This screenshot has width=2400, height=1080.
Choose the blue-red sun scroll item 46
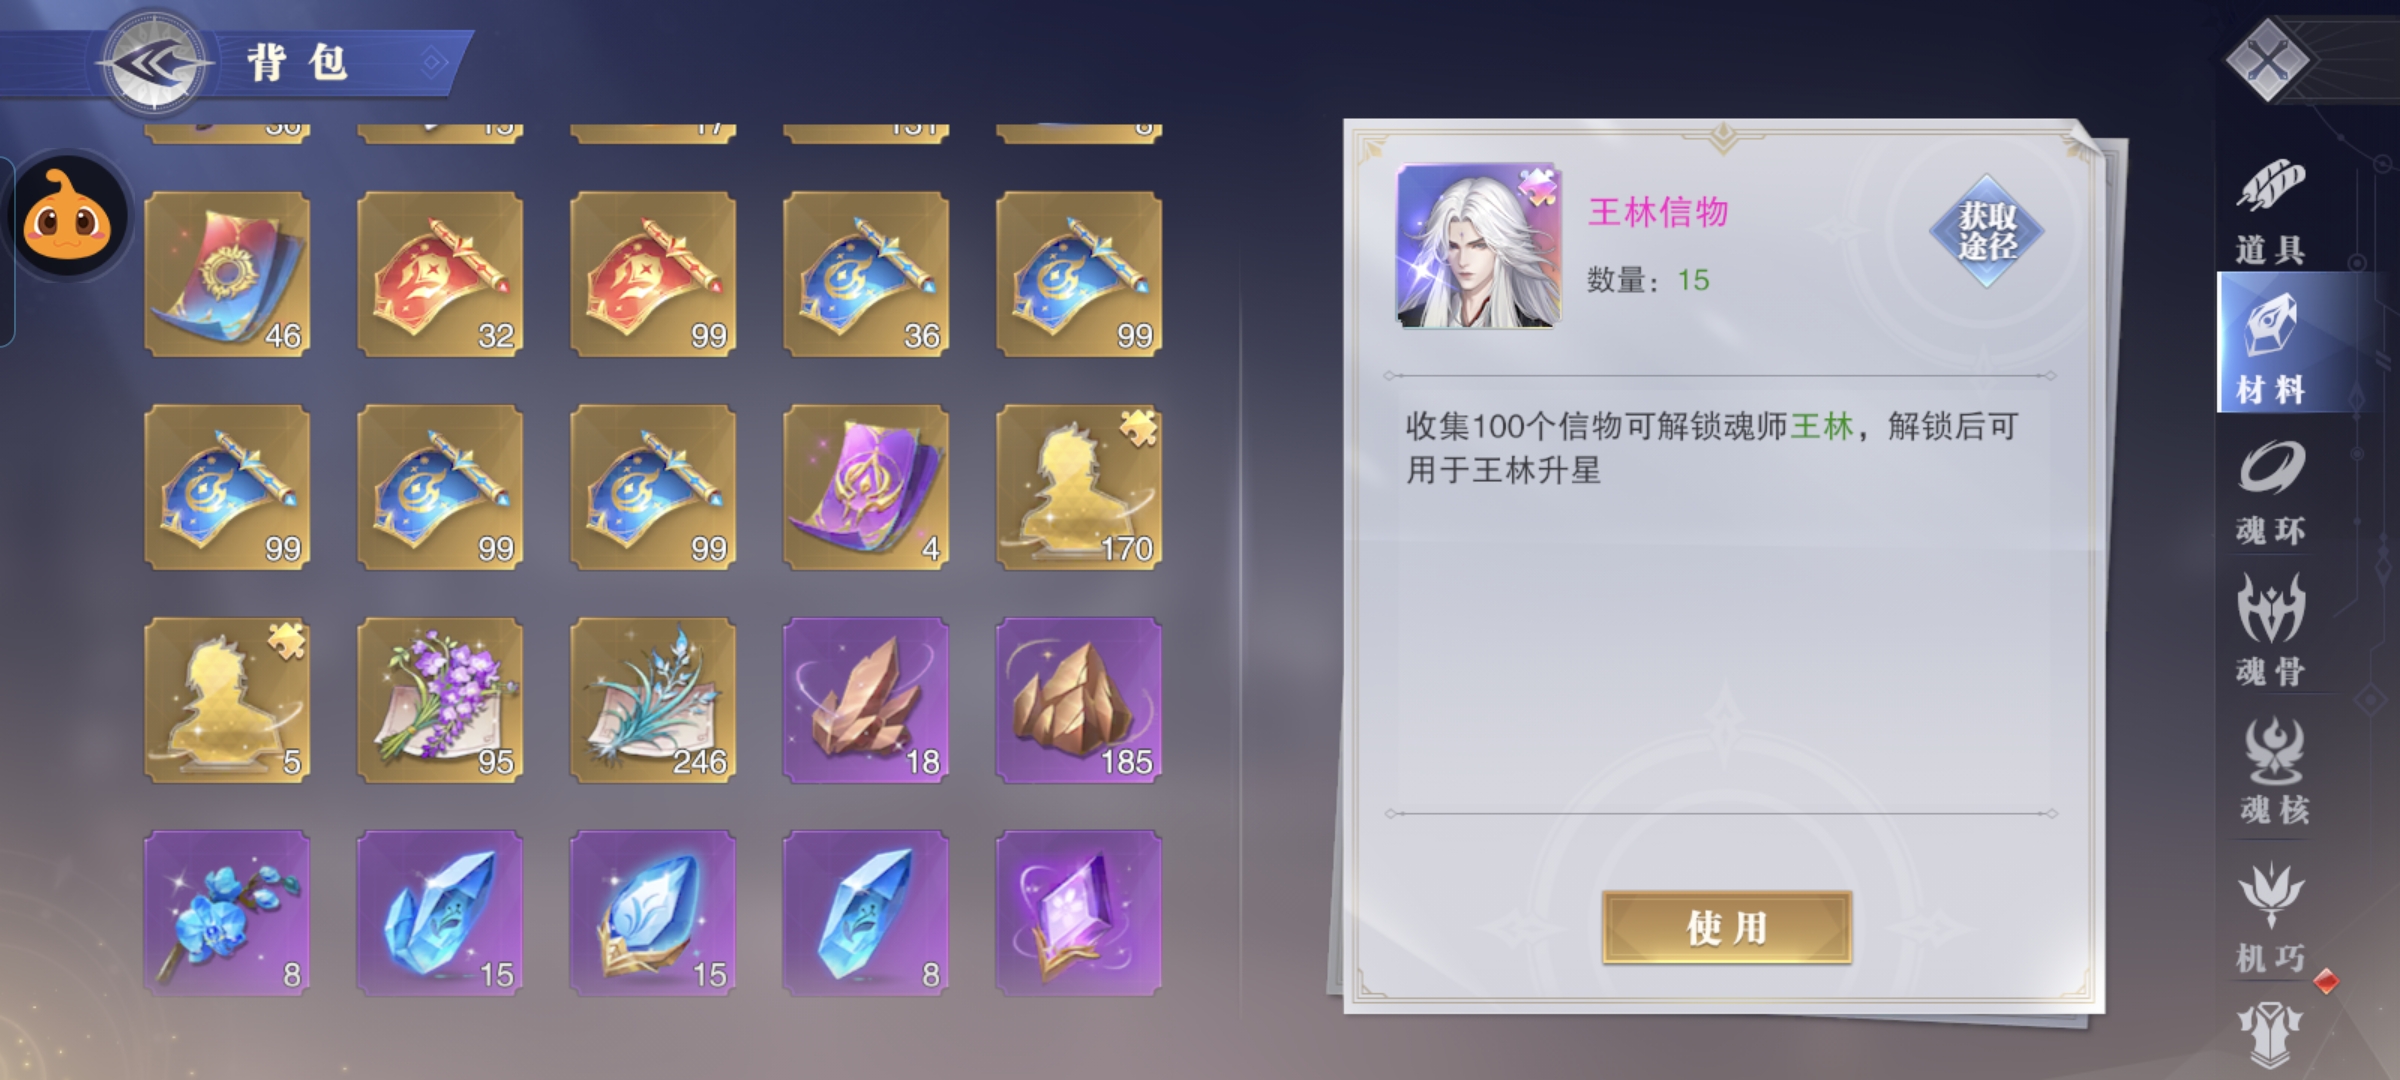tap(227, 274)
